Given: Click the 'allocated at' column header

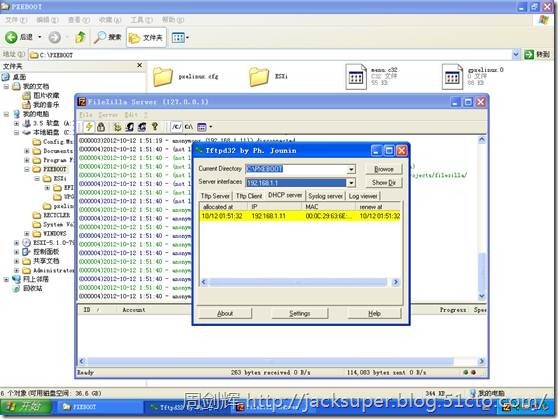Looking at the screenshot, I should click(223, 206).
